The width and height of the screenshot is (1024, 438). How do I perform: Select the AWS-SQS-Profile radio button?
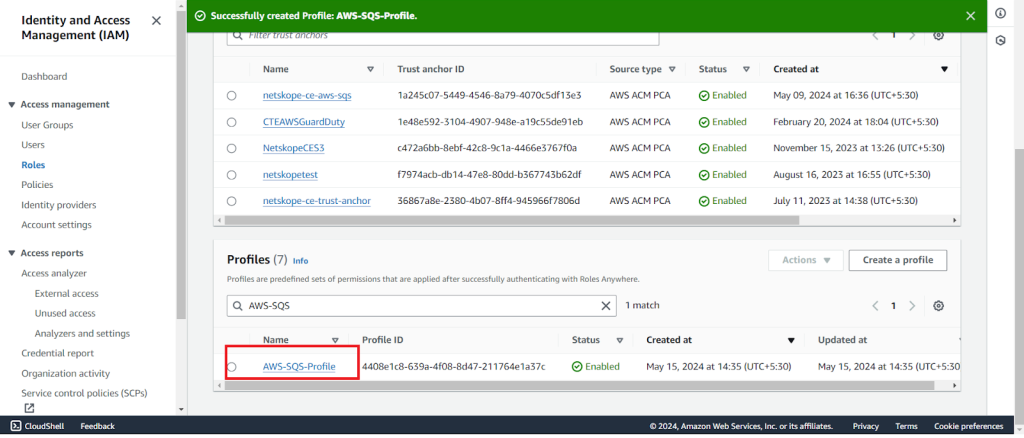tap(231, 367)
